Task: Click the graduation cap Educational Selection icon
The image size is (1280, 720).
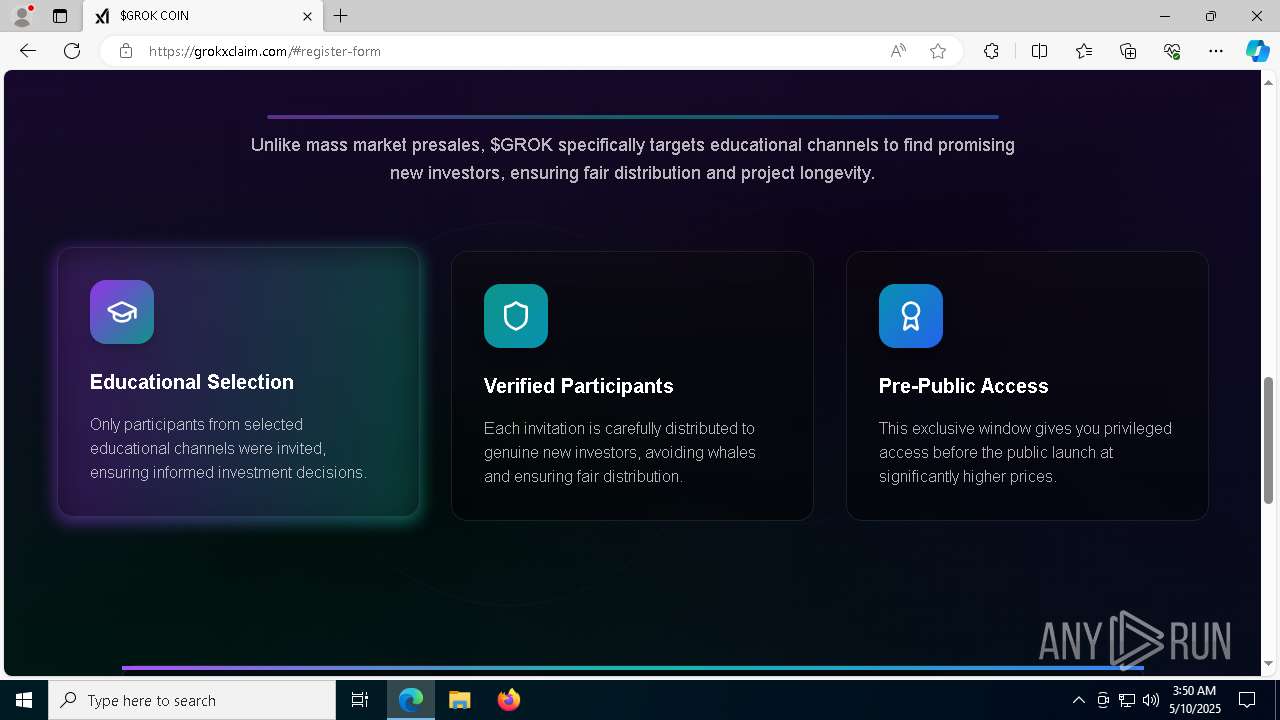Action: [x=122, y=312]
